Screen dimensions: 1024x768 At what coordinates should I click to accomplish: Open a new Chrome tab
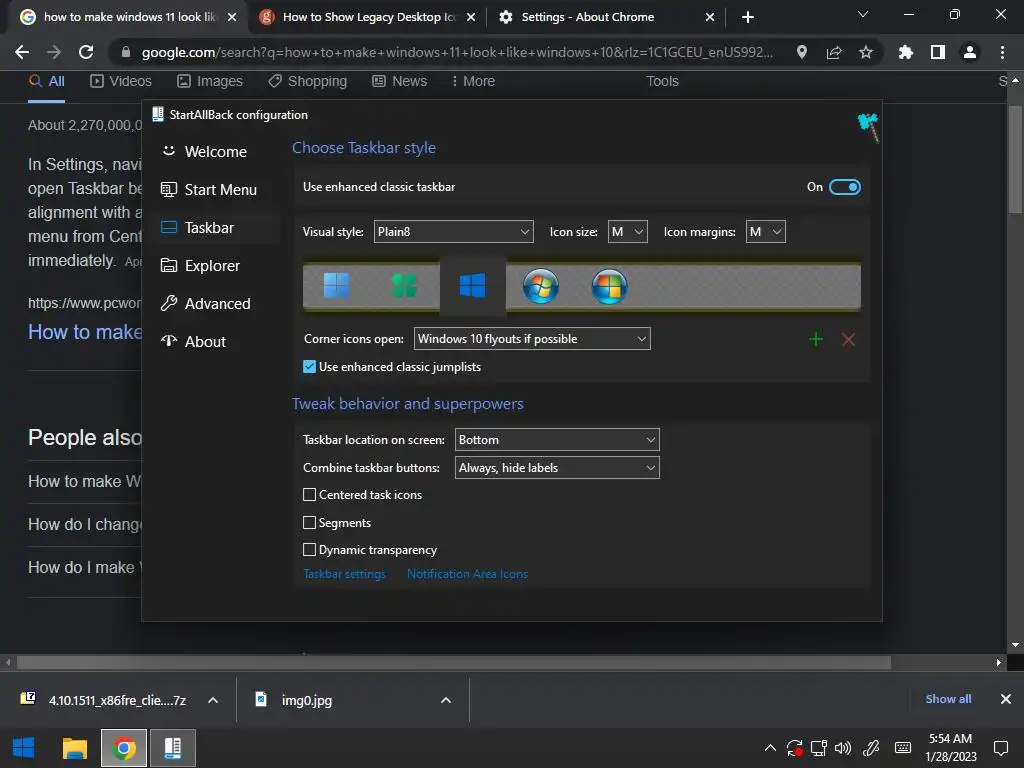pyautogui.click(x=748, y=17)
